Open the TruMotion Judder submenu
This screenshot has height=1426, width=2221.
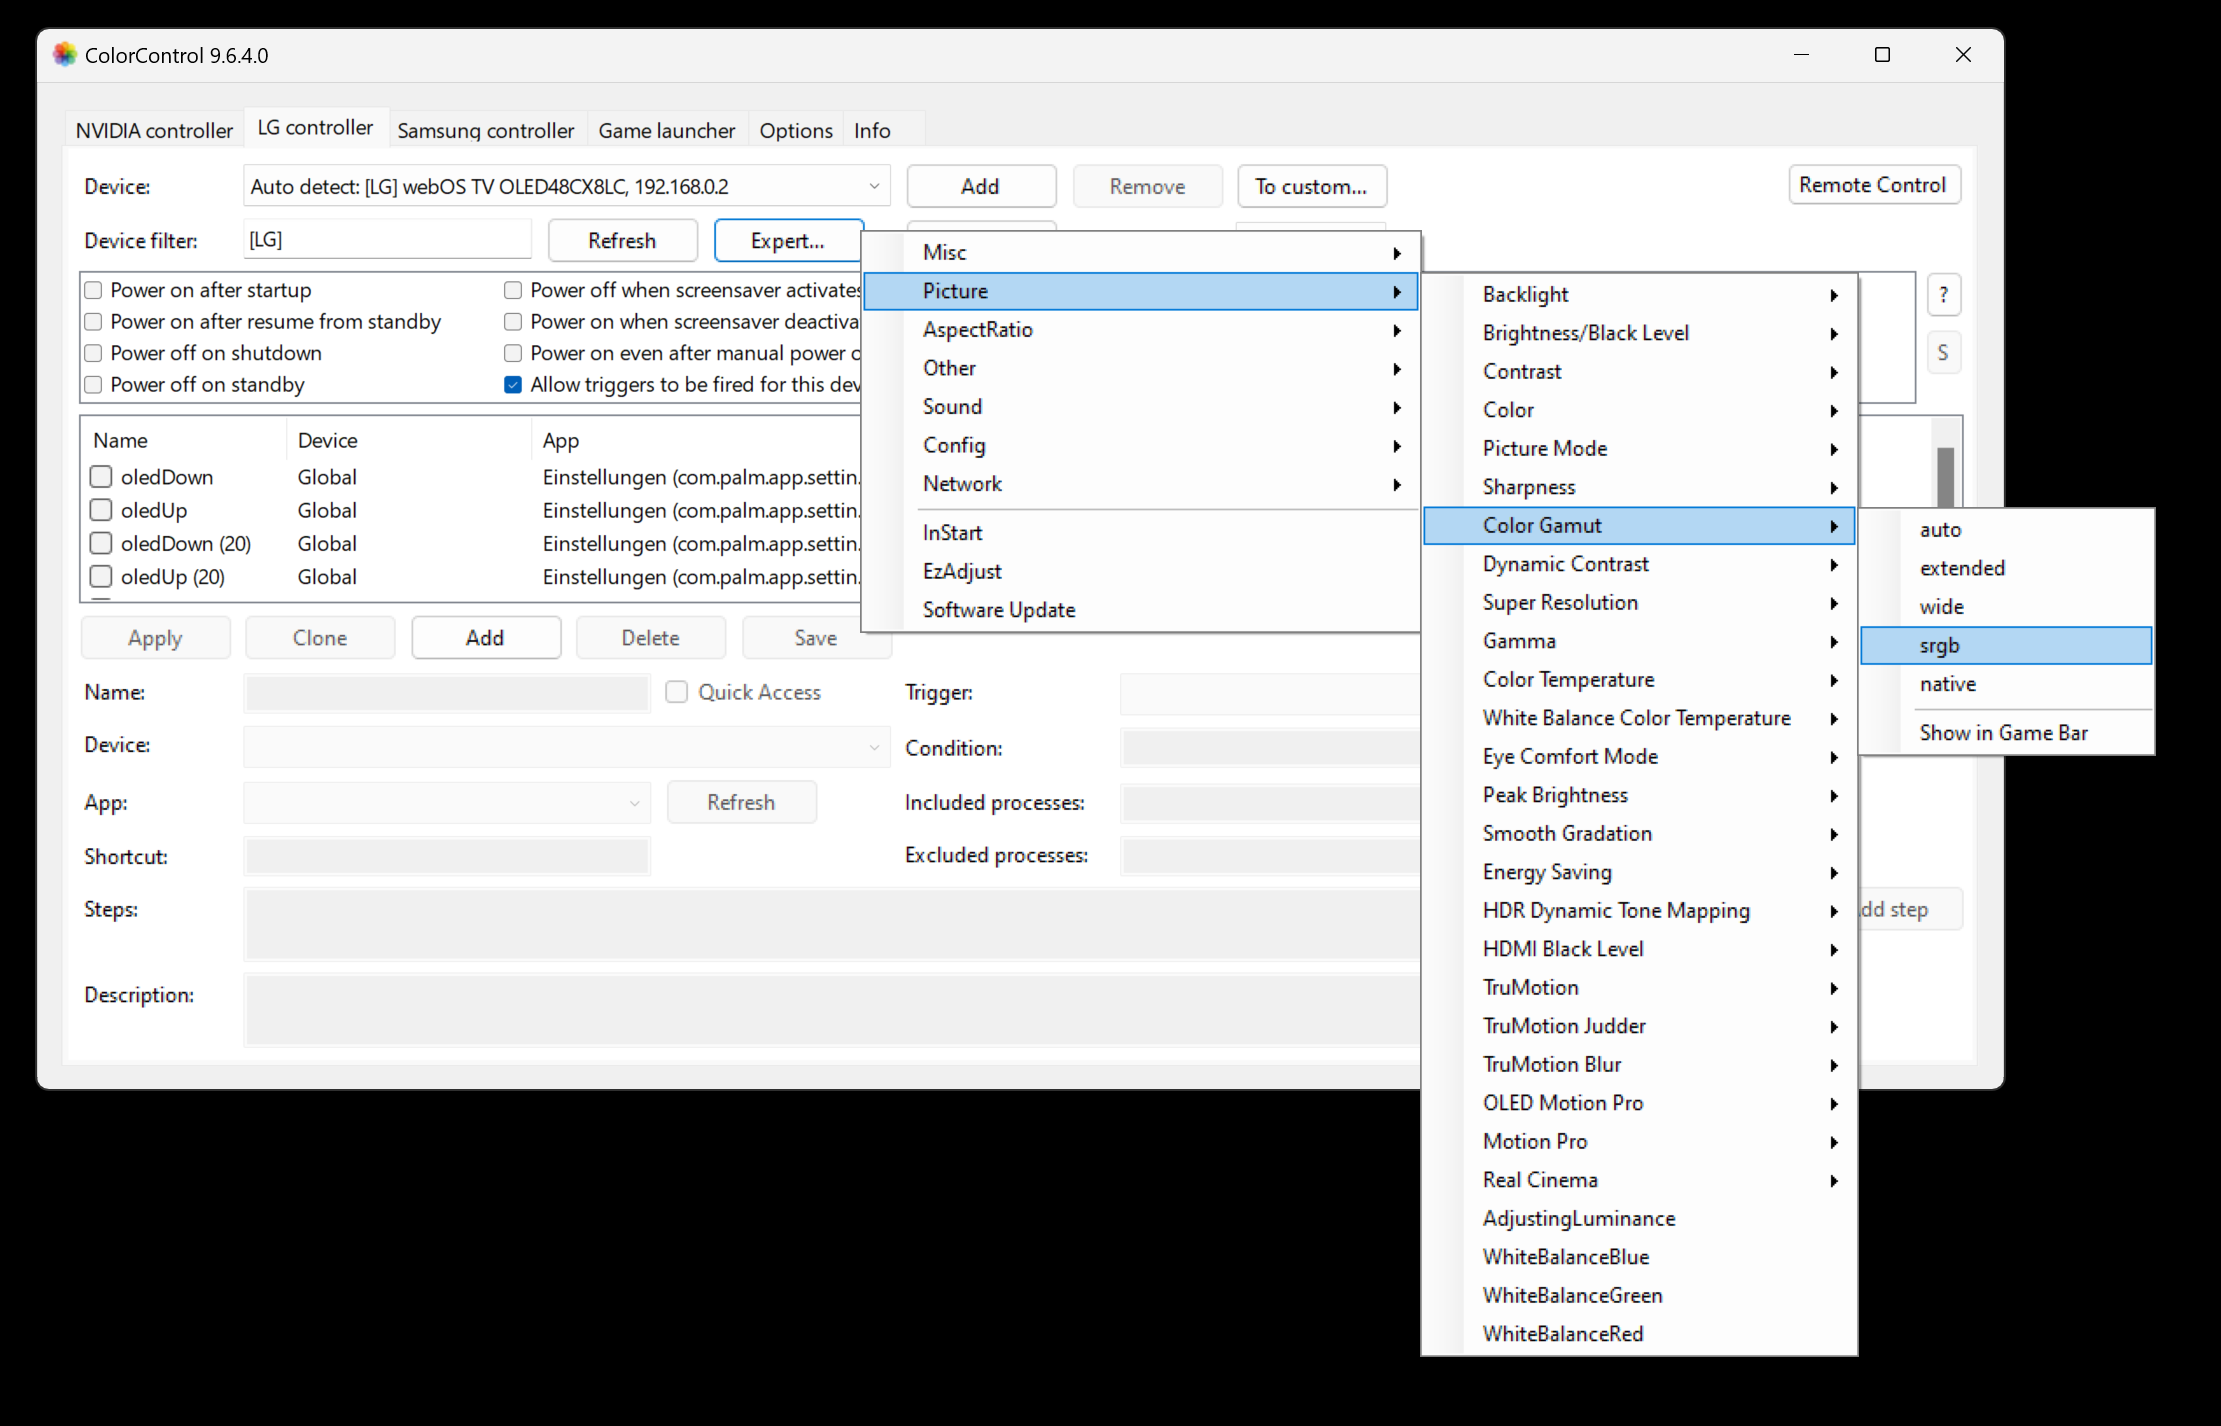pyautogui.click(x=1639, y=1026)
